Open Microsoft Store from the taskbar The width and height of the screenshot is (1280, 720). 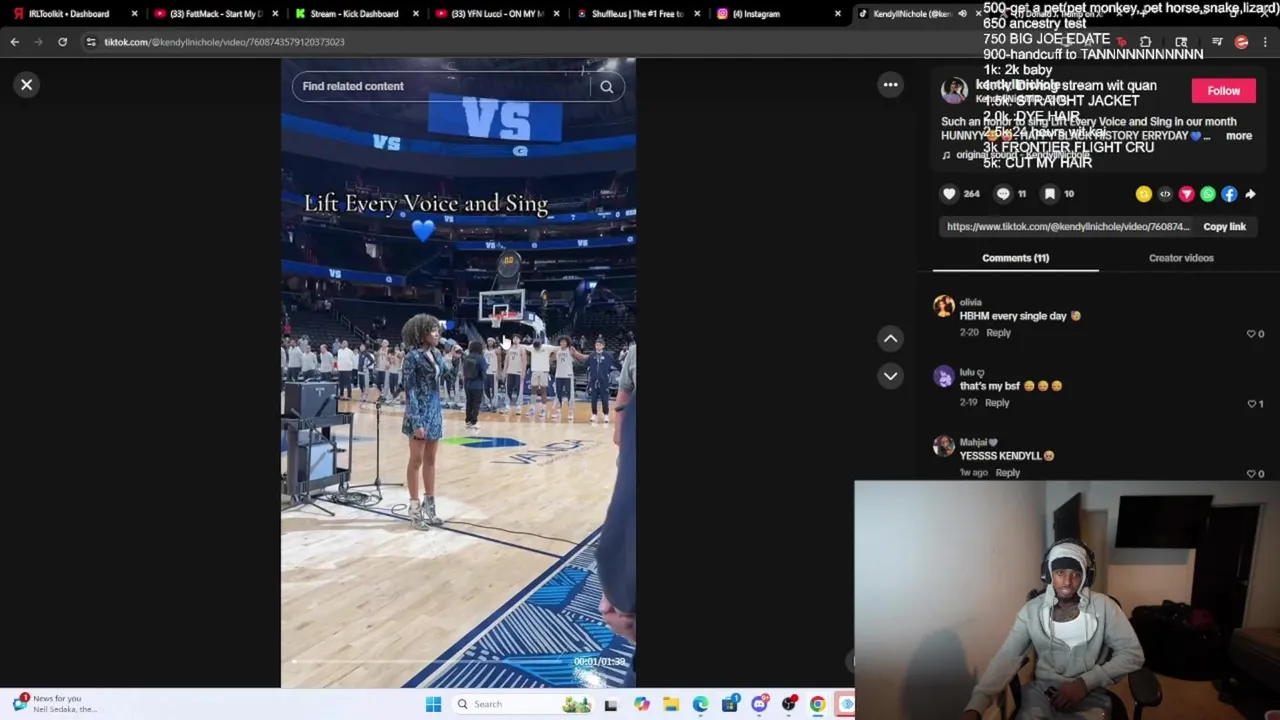[x=730, y=704]
